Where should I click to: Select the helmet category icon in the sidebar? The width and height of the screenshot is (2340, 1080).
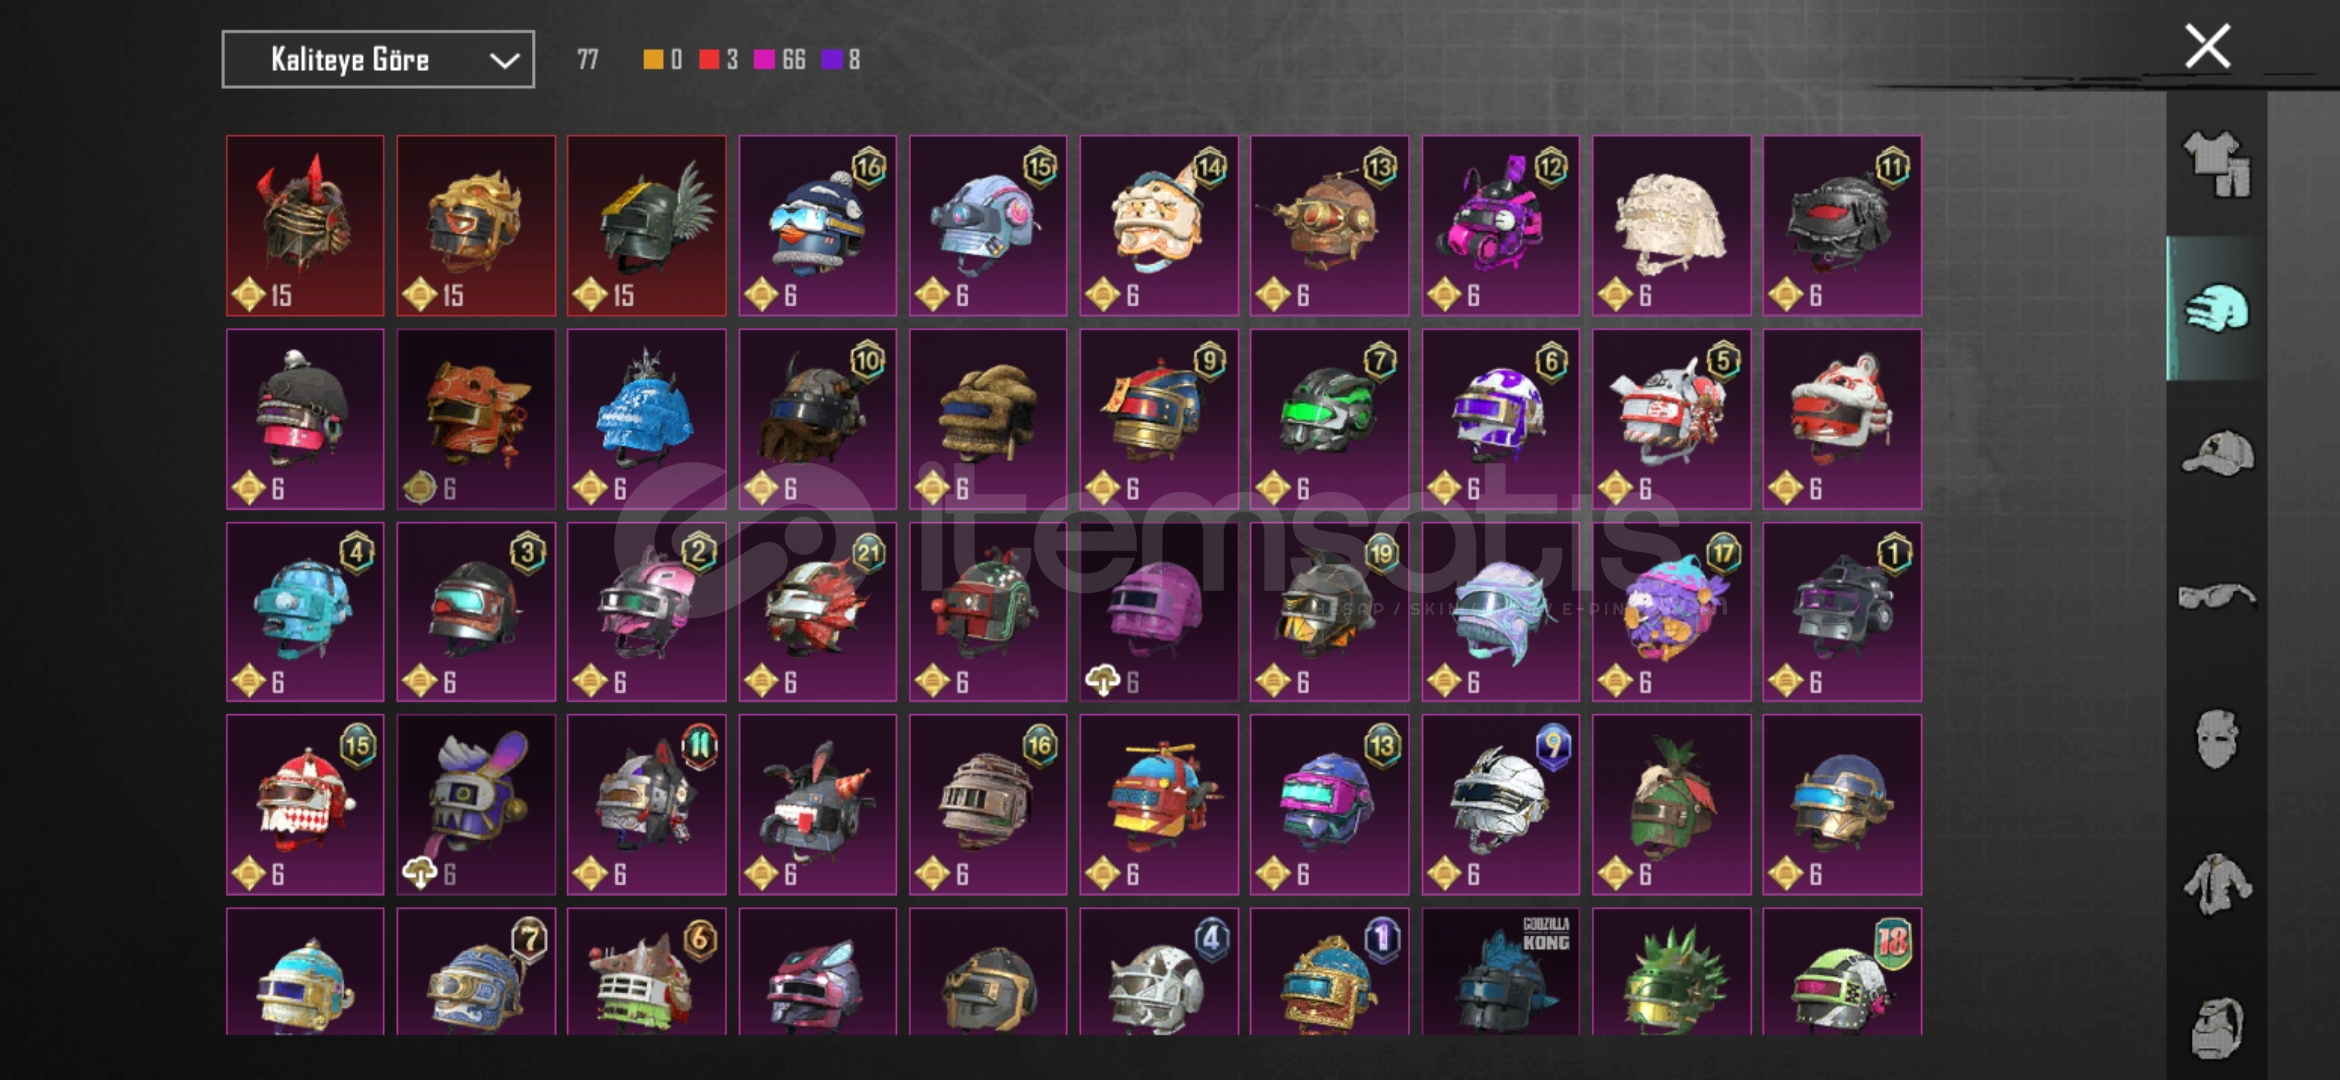tap(2216, 308)
